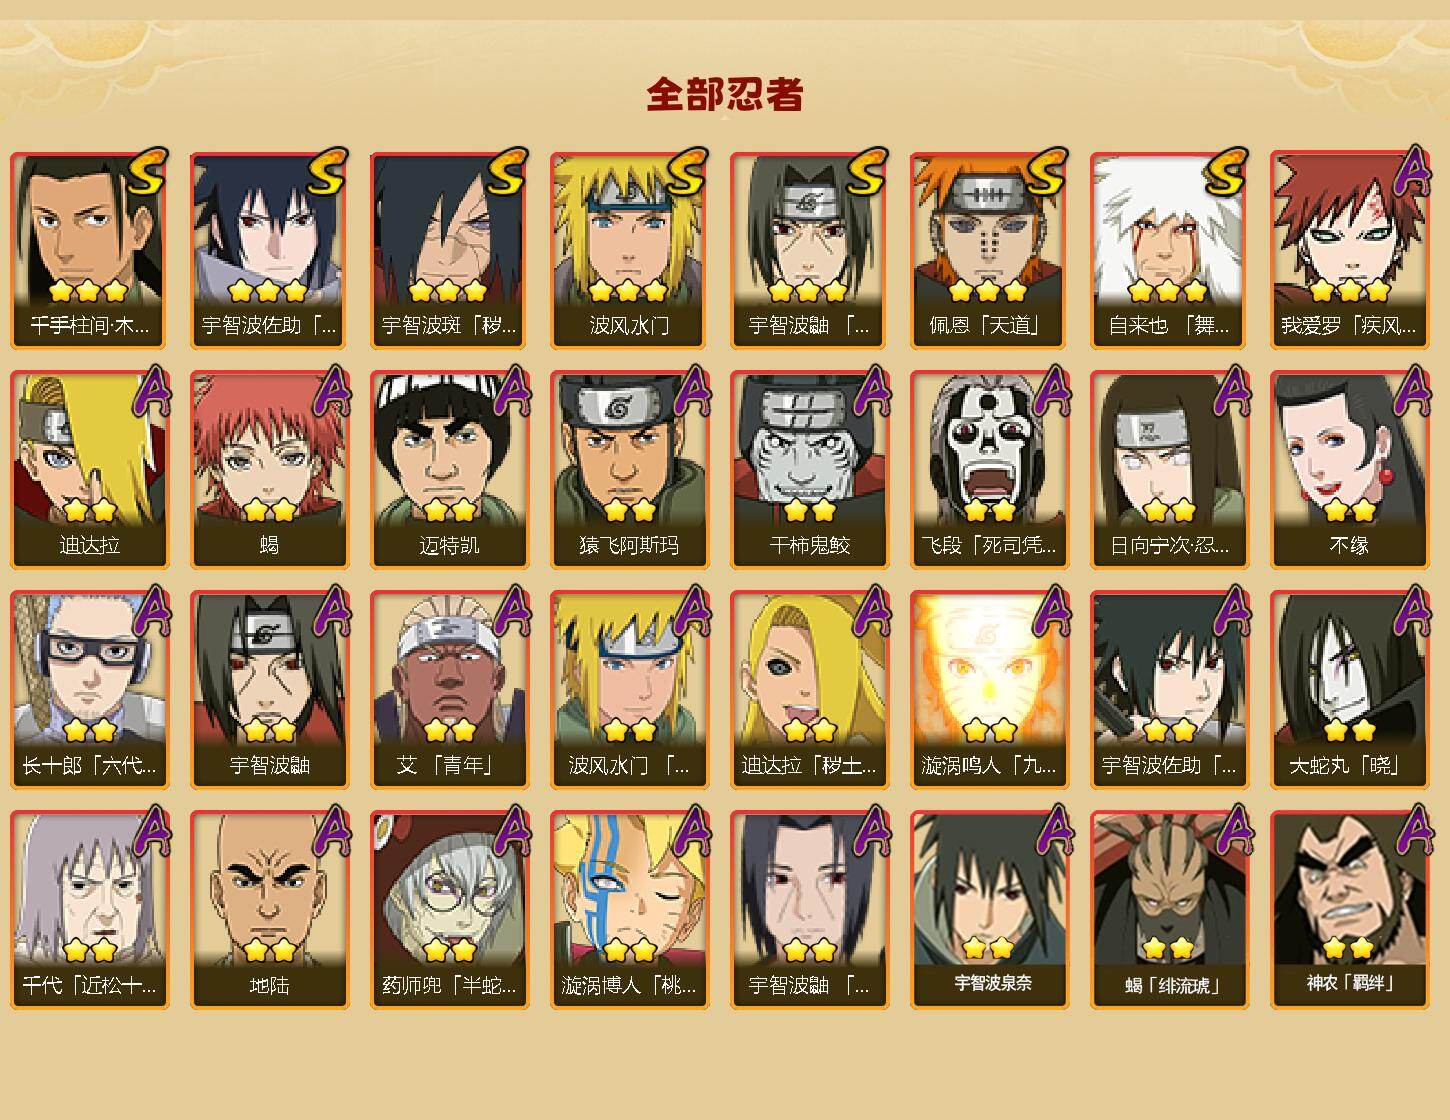
Task: Click the 宇智波鼬 A-rank card without brackets
Action: 269,690
